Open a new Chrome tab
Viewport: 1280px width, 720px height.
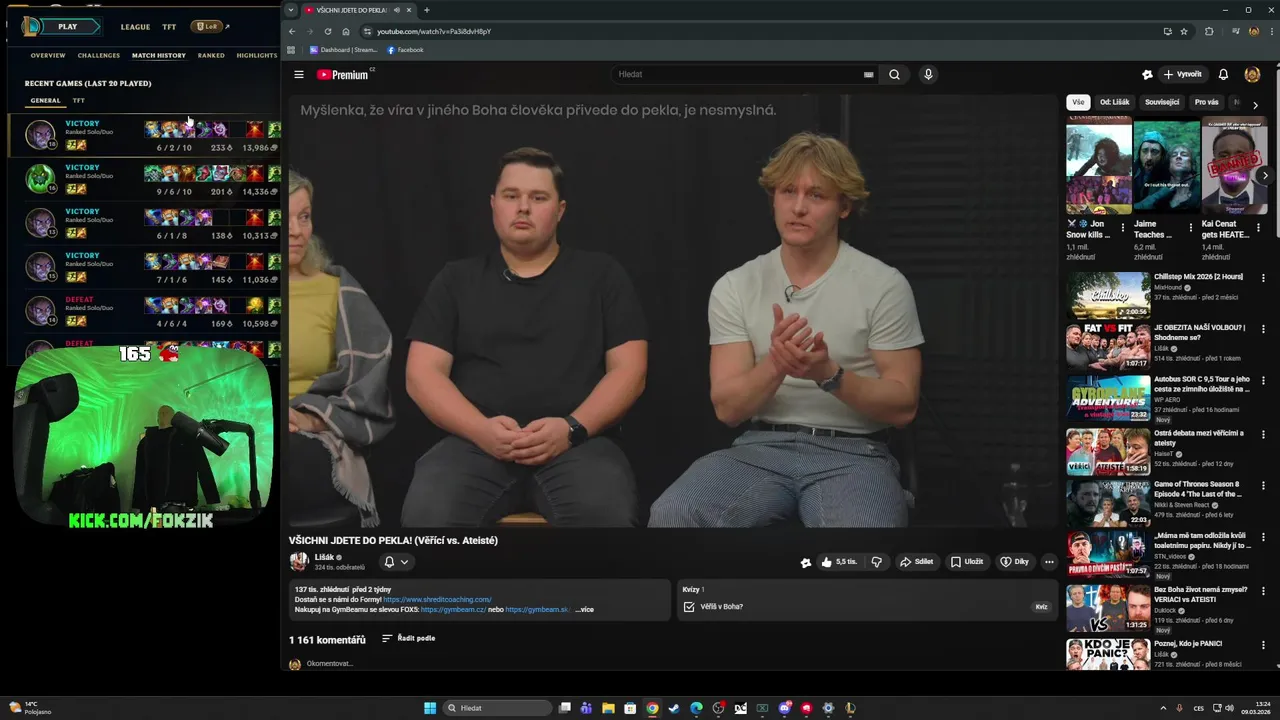(x=427, y=10)
